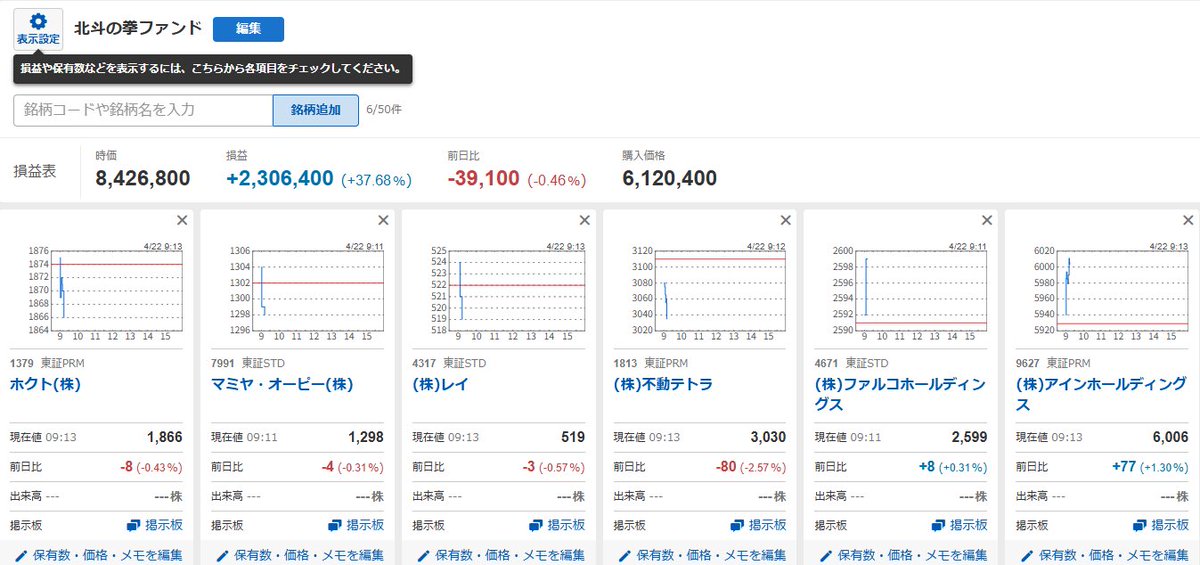Click 不動テトラ change -80 (-2.57%)
The height and width of the screenshot is (565, 1200).
click(751, 467)
